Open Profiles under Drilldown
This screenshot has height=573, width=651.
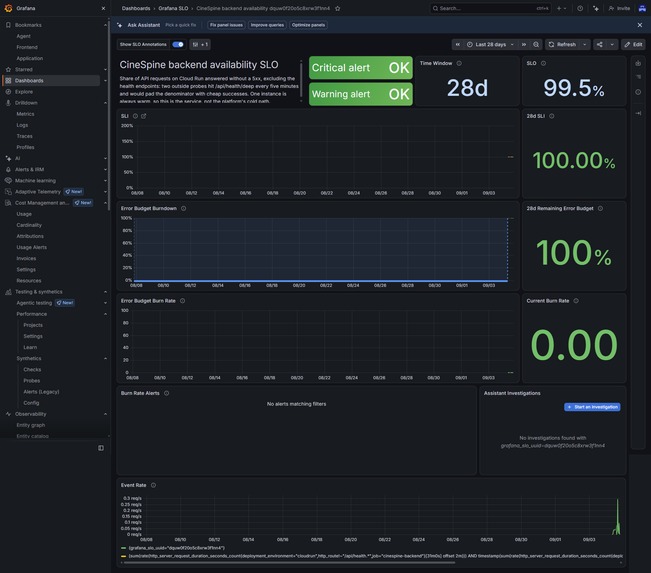(25, 147)
